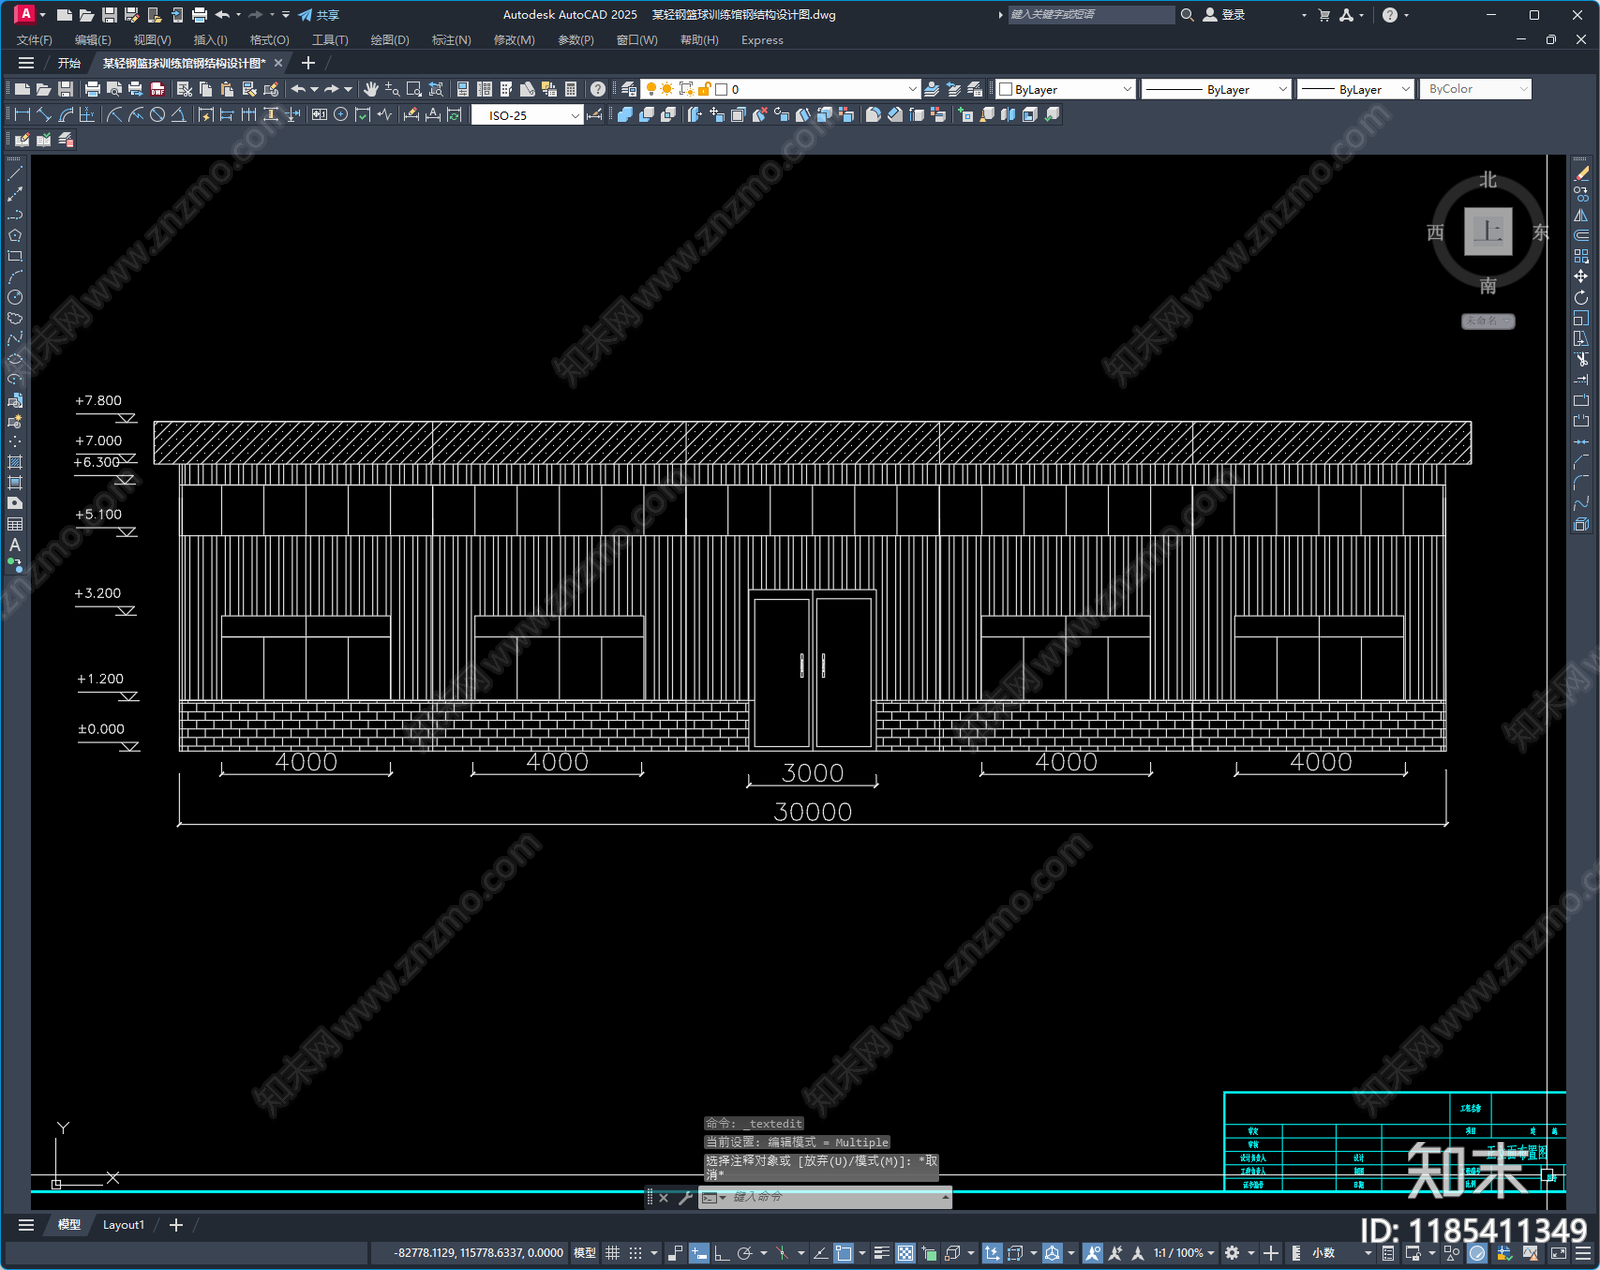Switch to the Layout1 tab
The height and width of the screenshot is (1270, 1600).
point(123,1225)
